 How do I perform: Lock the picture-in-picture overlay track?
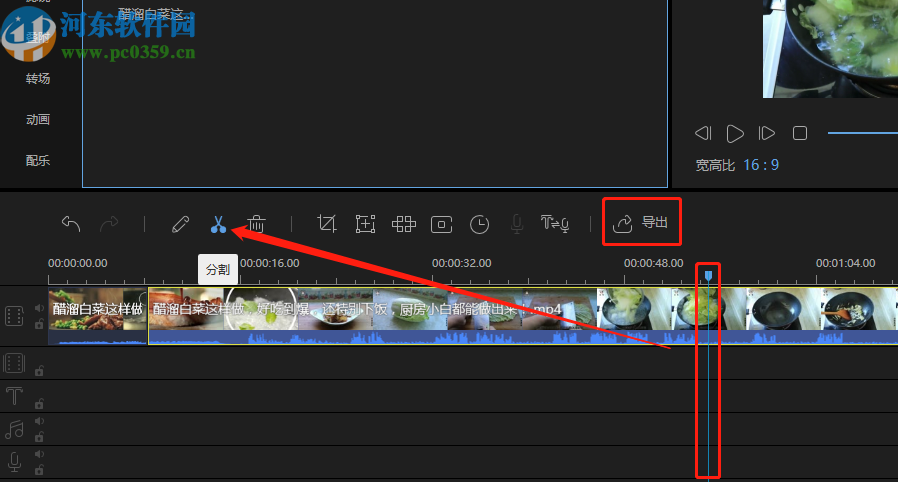[39, 370]
